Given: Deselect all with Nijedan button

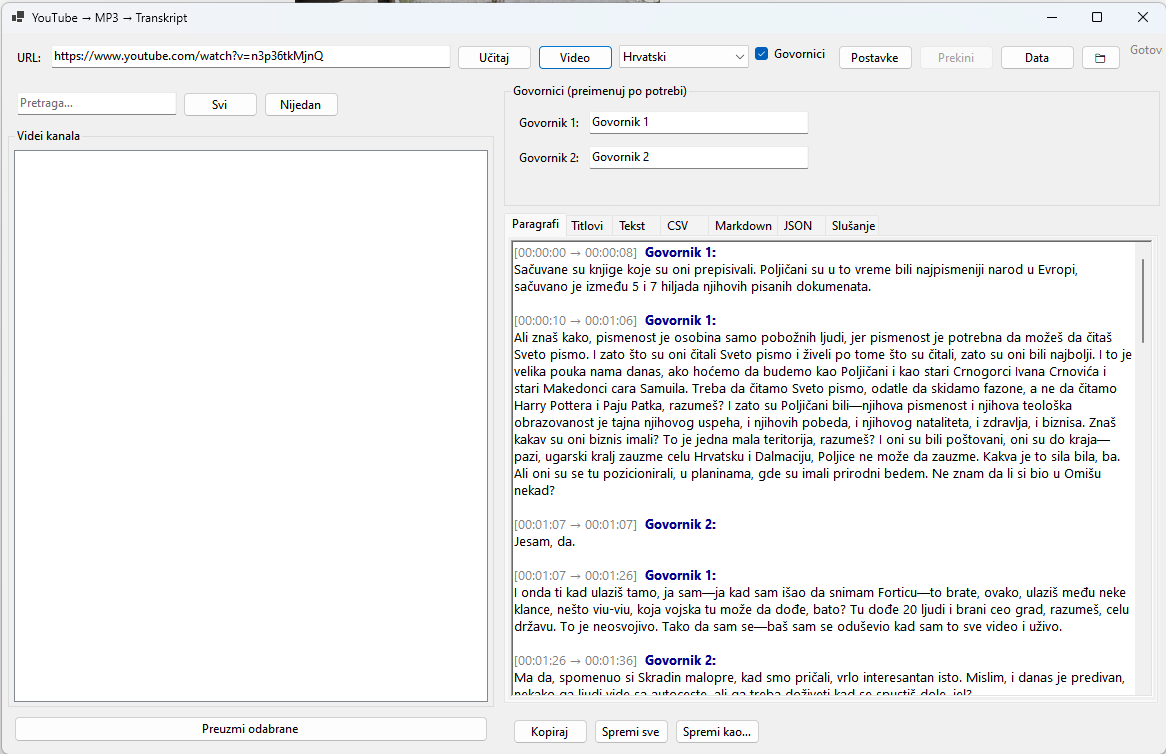Looking at the screenshot, I should point(300,105).
